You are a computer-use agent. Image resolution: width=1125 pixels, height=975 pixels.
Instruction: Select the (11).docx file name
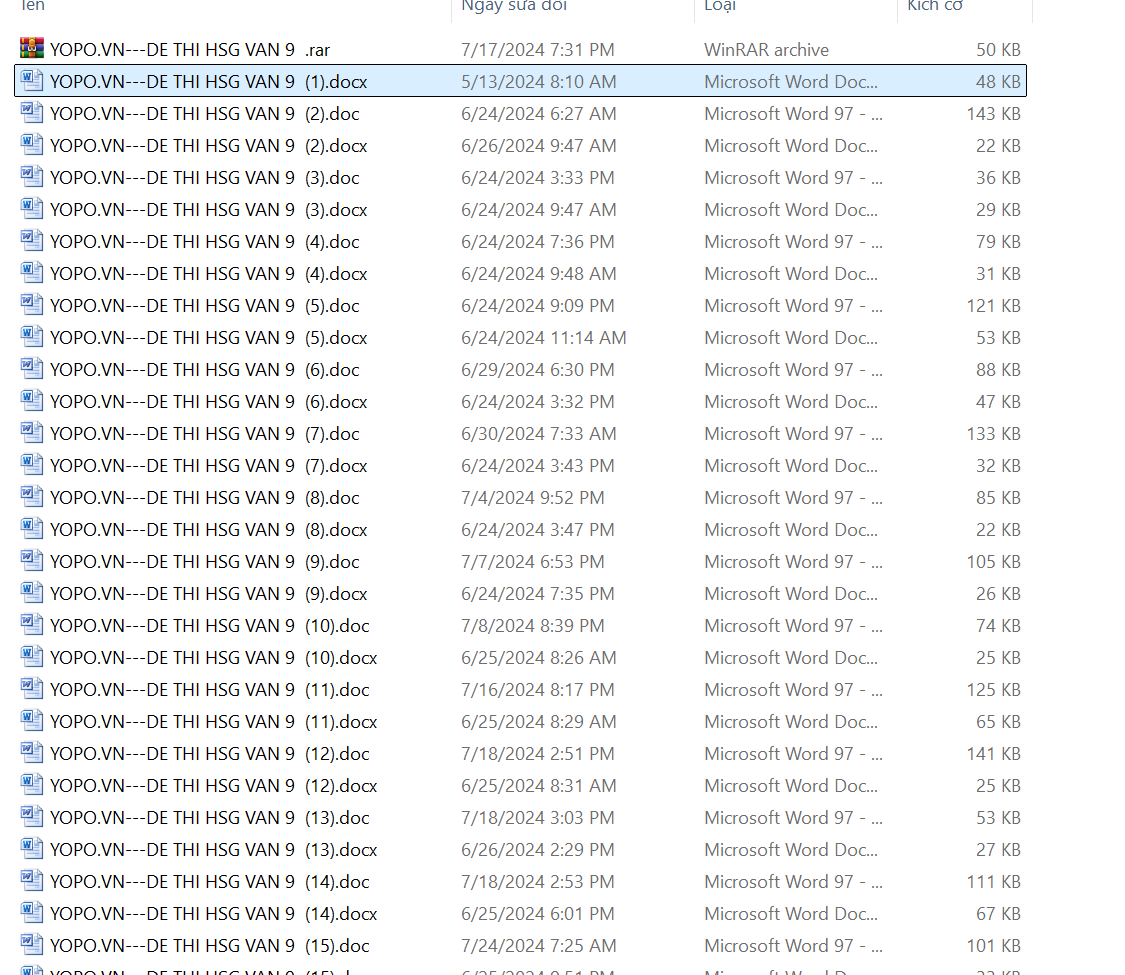pyautogui.click(x=213, y=721)
